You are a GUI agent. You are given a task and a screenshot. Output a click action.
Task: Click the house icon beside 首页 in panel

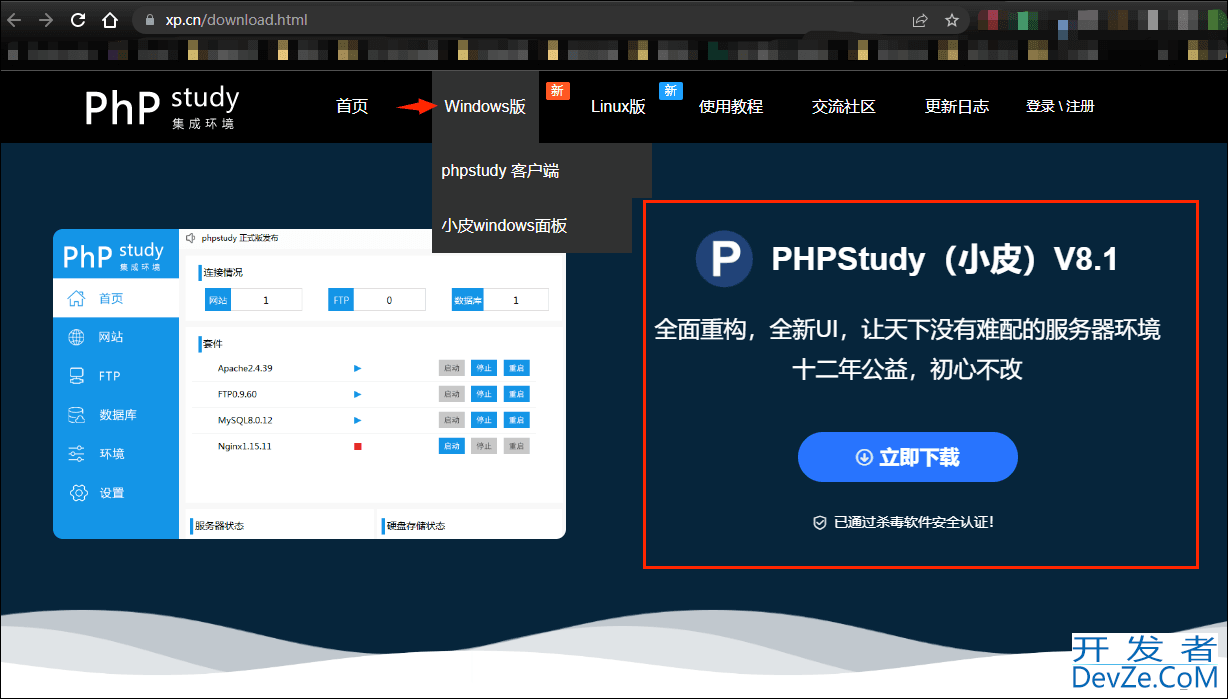click(76, 298)
